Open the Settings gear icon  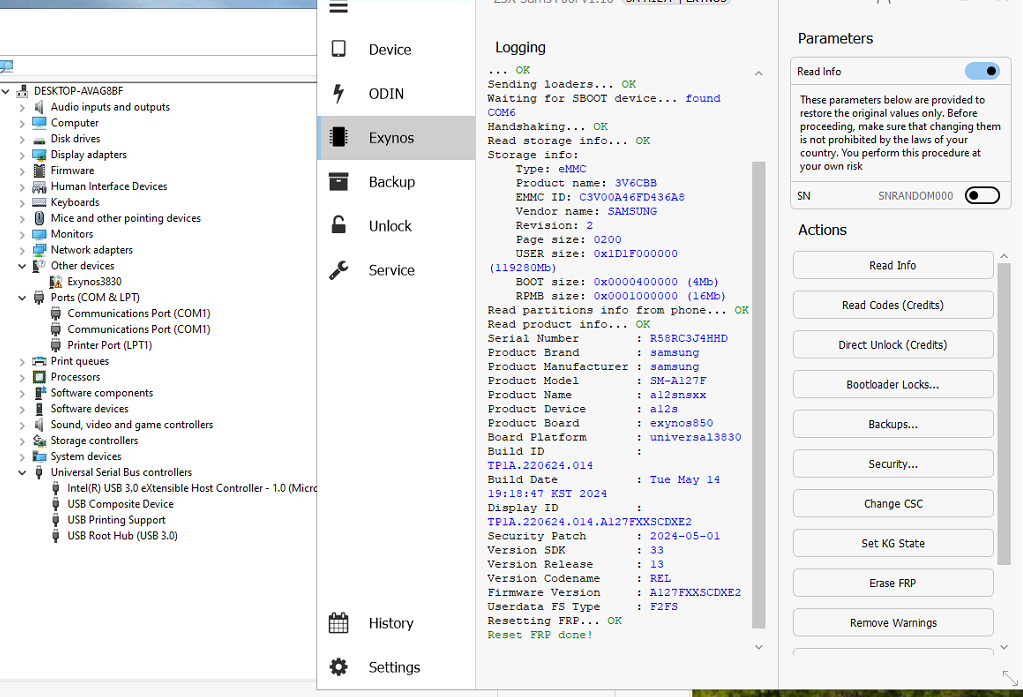(x=339, y=667)
